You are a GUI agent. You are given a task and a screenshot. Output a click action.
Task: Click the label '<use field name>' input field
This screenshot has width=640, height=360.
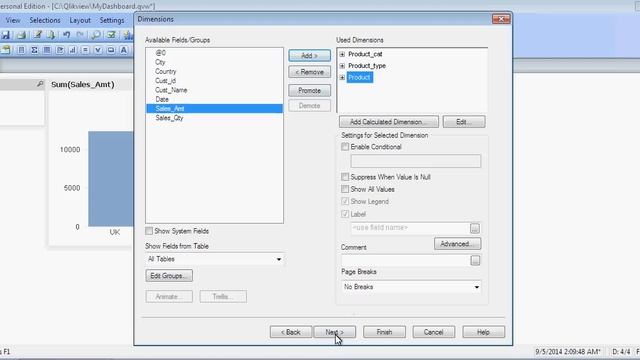coord(410,228)
